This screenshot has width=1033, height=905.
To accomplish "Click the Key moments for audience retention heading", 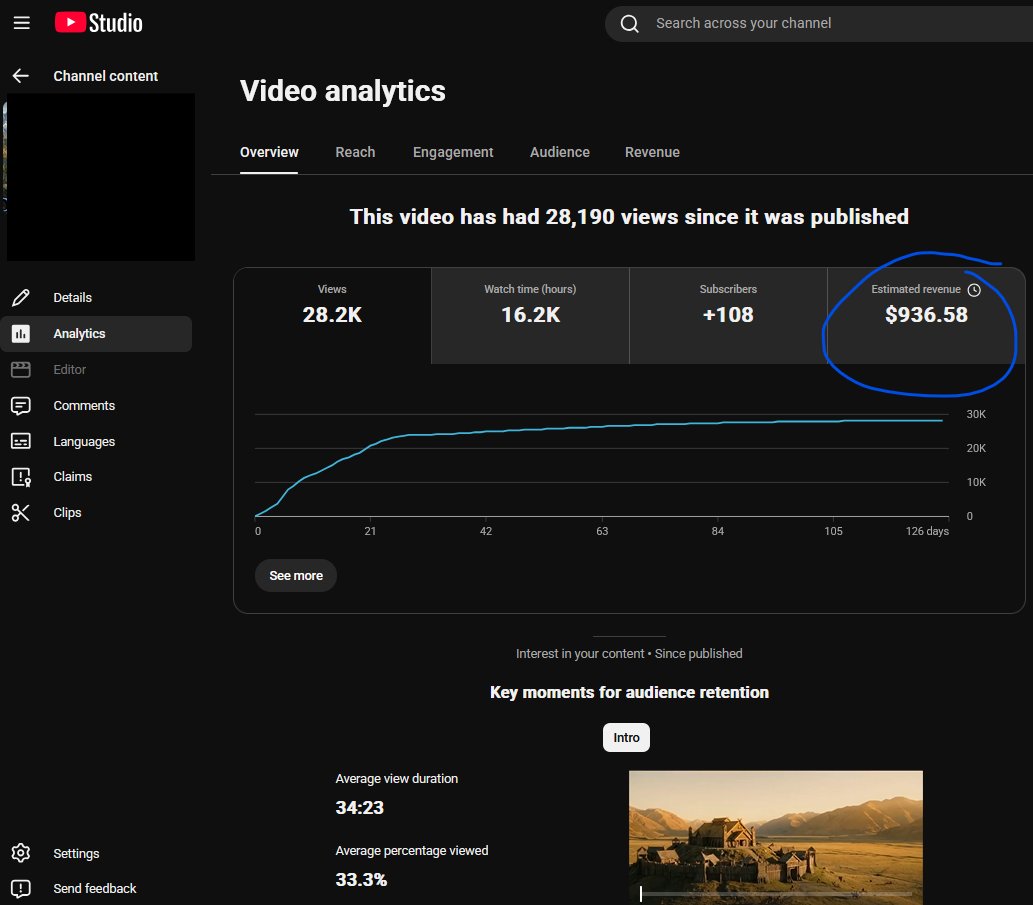I will tap(629, 692).
